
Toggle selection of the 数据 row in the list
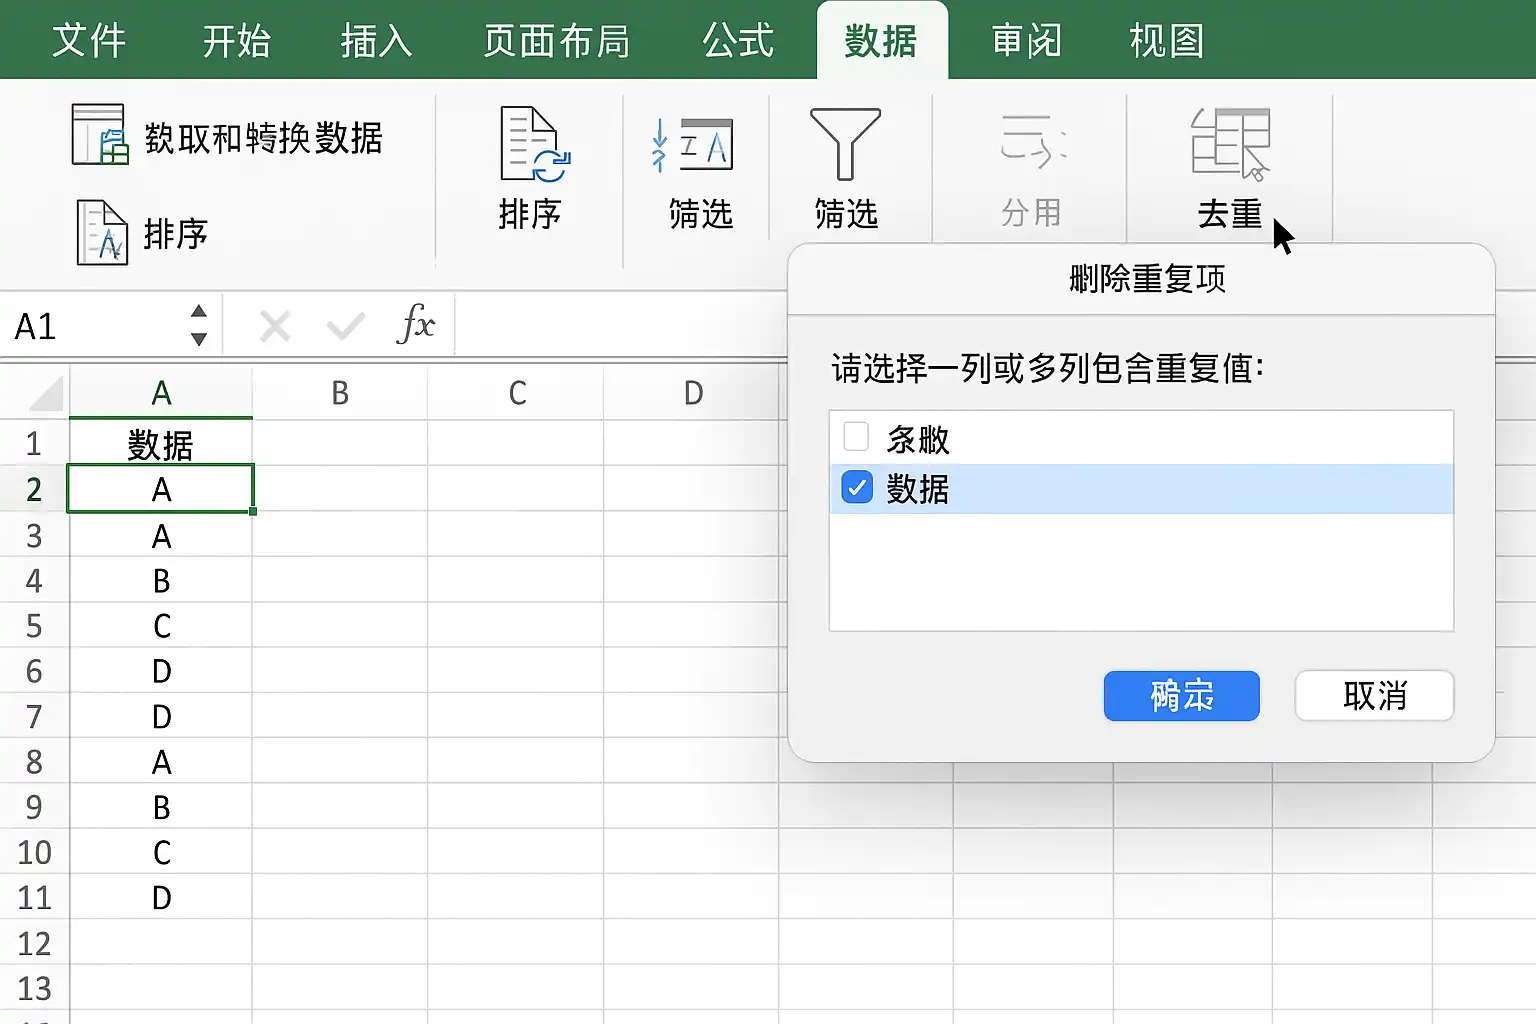(x=1140, y=487)
